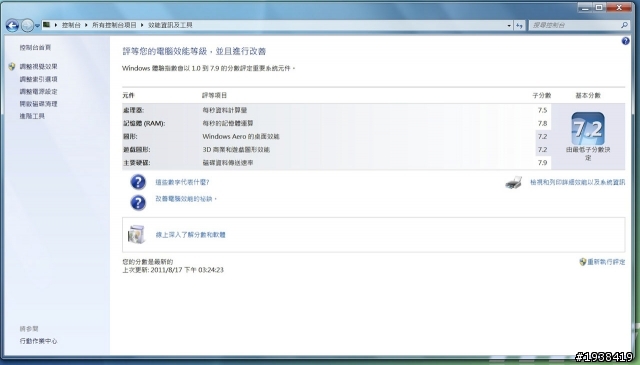Viewport: 640px width, 365px height.
Task: Maximize the Control Panel window
Action: click(x=599, y=7)
